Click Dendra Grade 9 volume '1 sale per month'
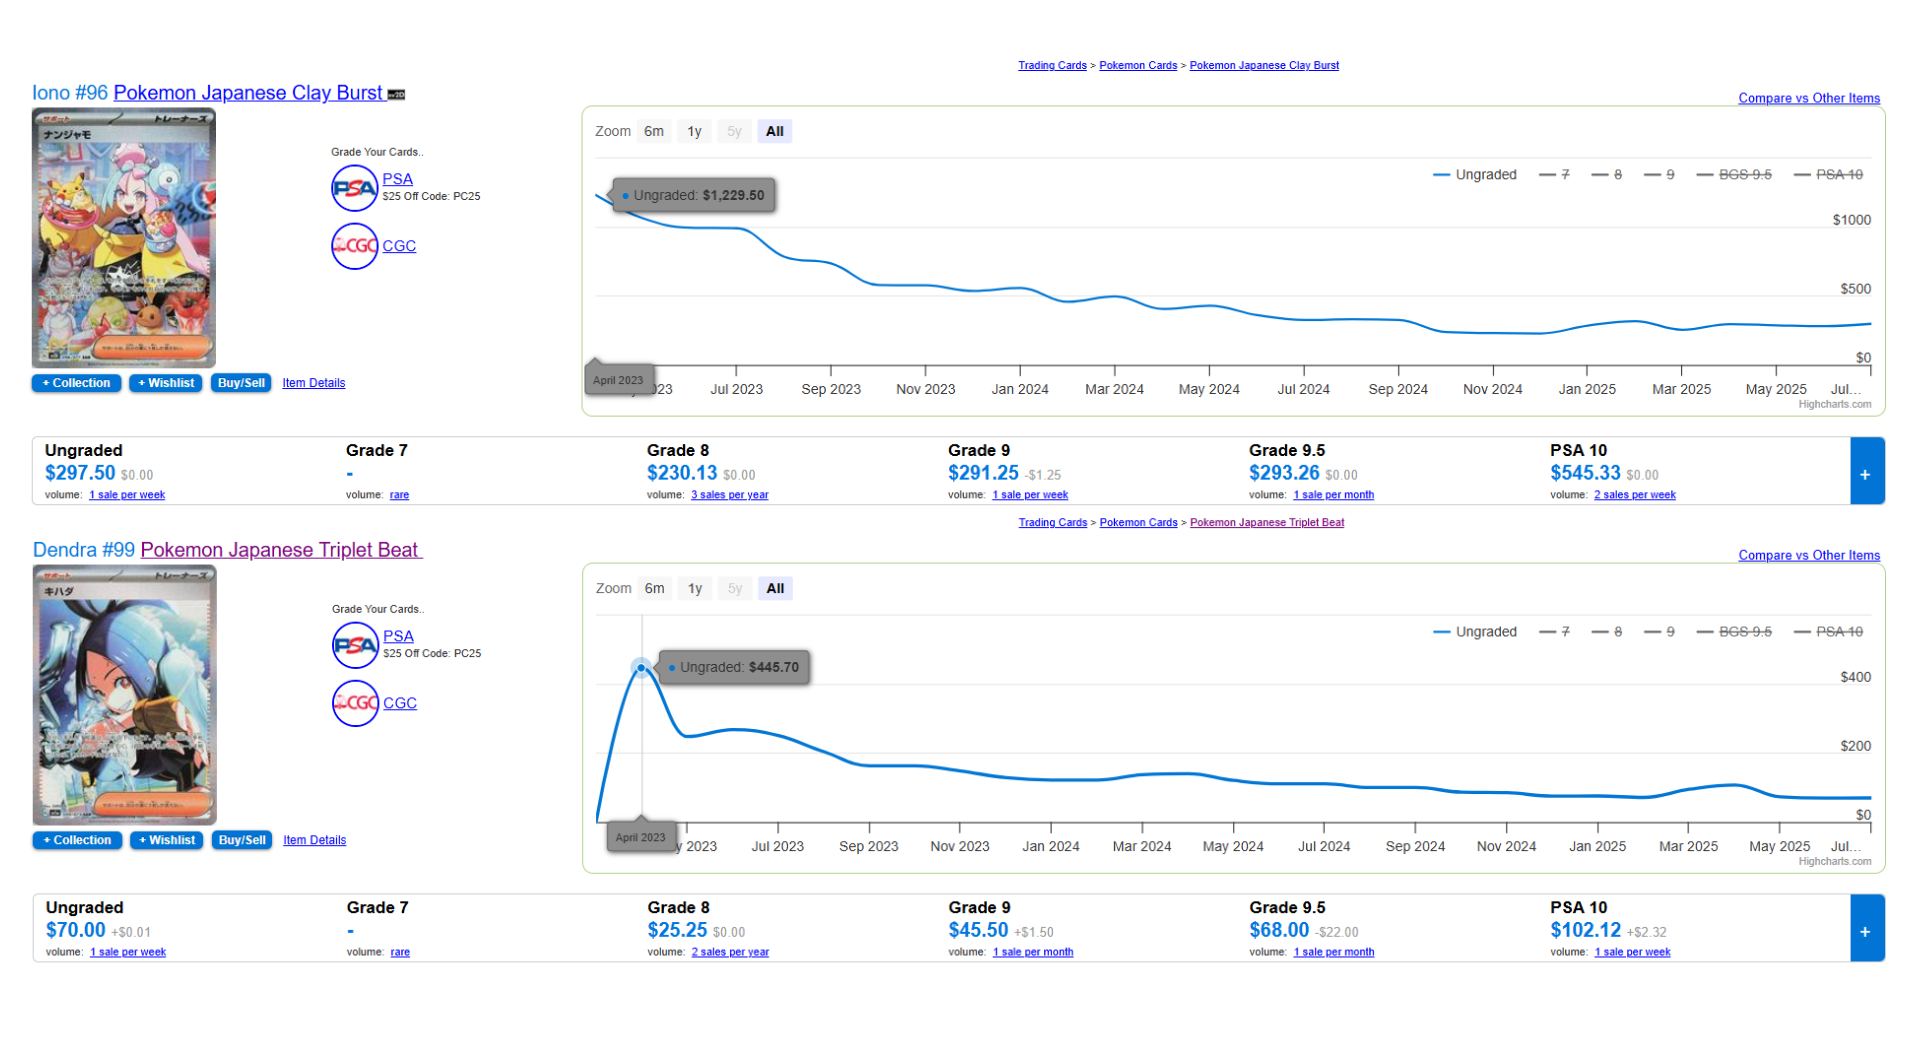Viewport: 1927px width, 1042px height. tap(1033, 952)
